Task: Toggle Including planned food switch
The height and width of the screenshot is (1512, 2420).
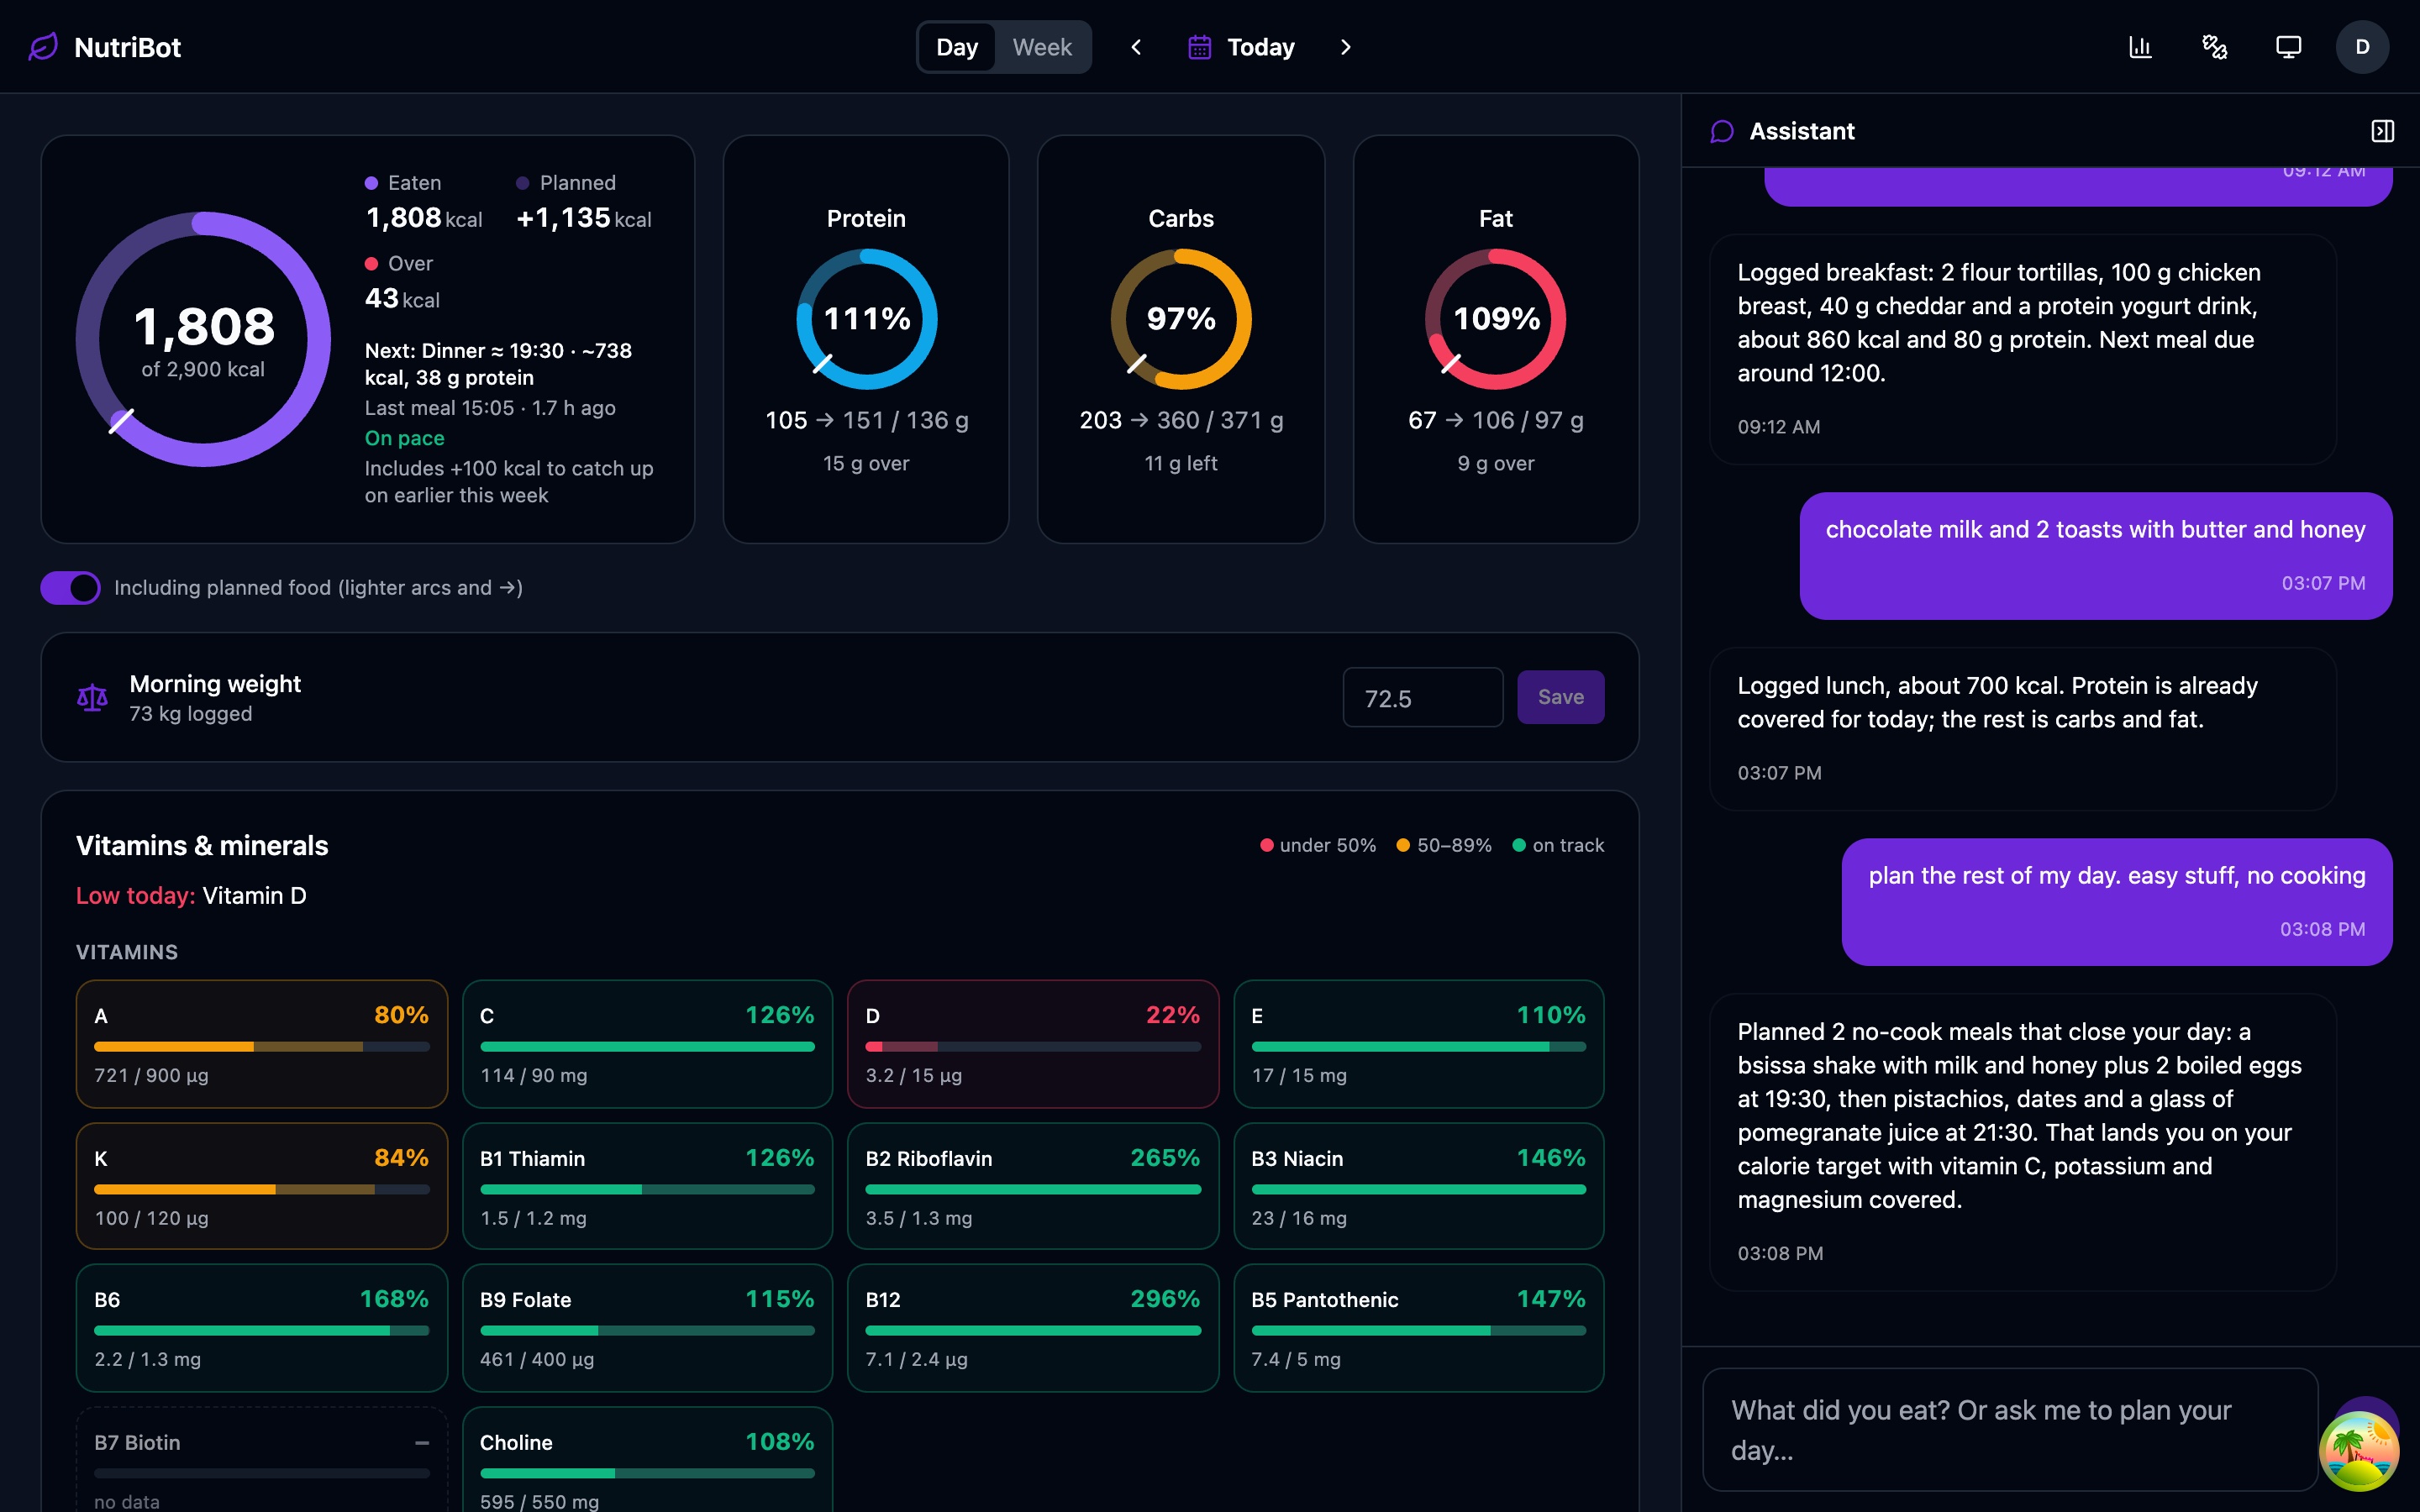Action: click(x=71, y=588)
